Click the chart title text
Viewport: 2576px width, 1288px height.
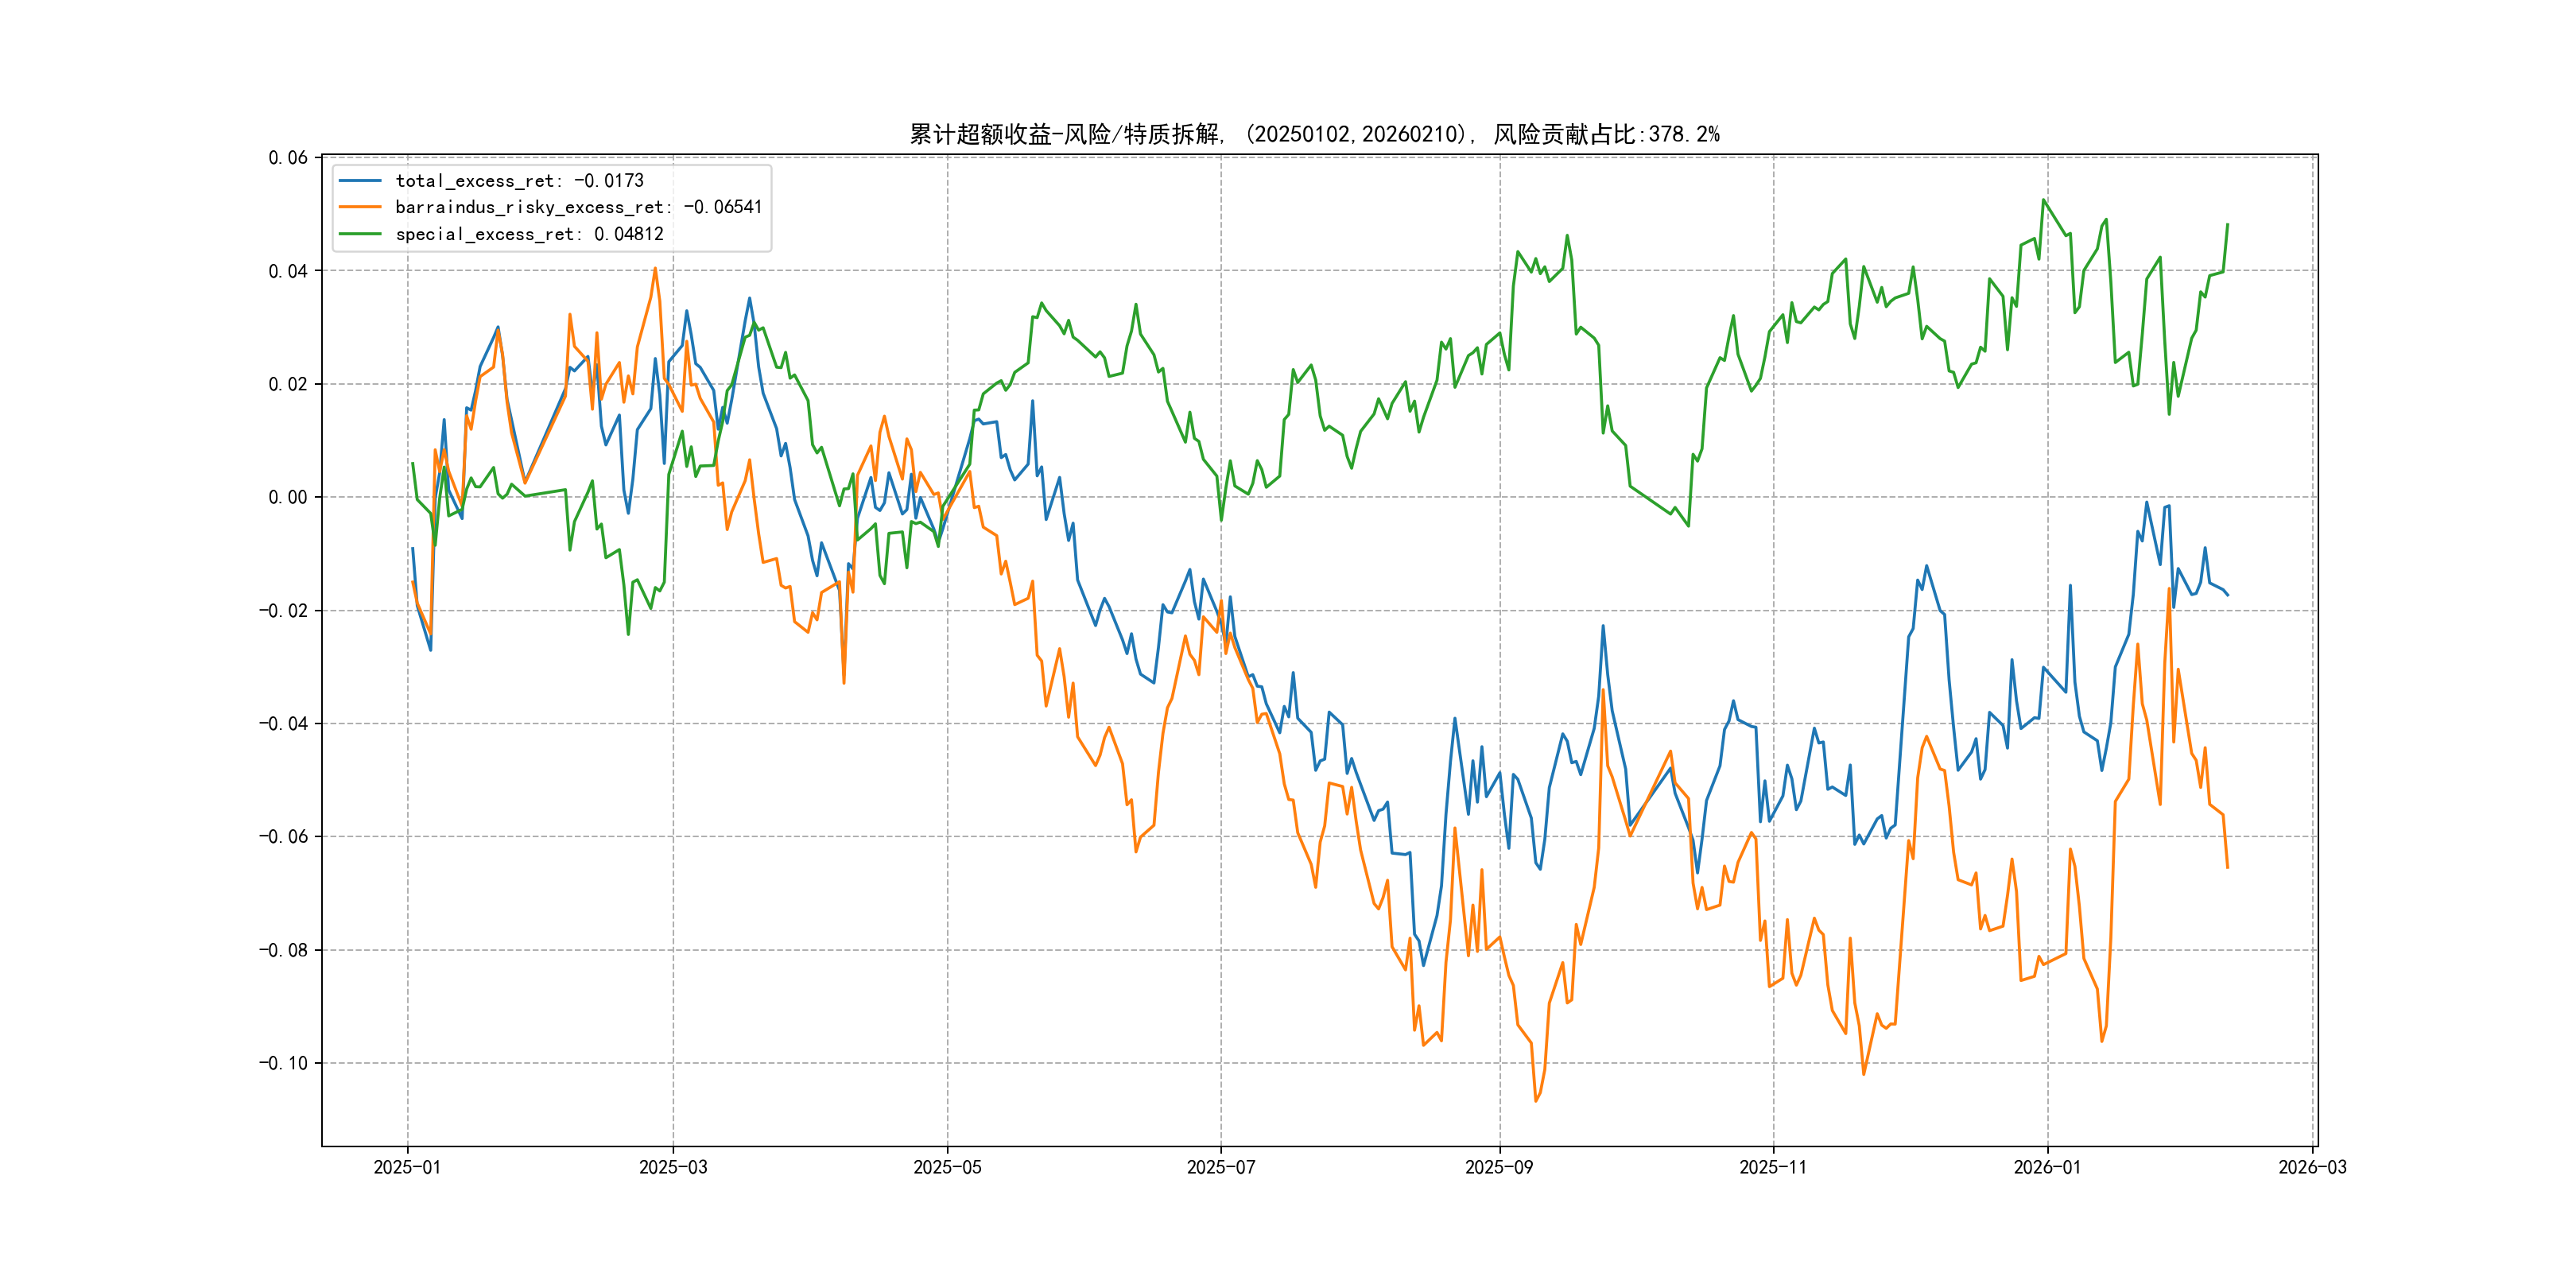1314,134
